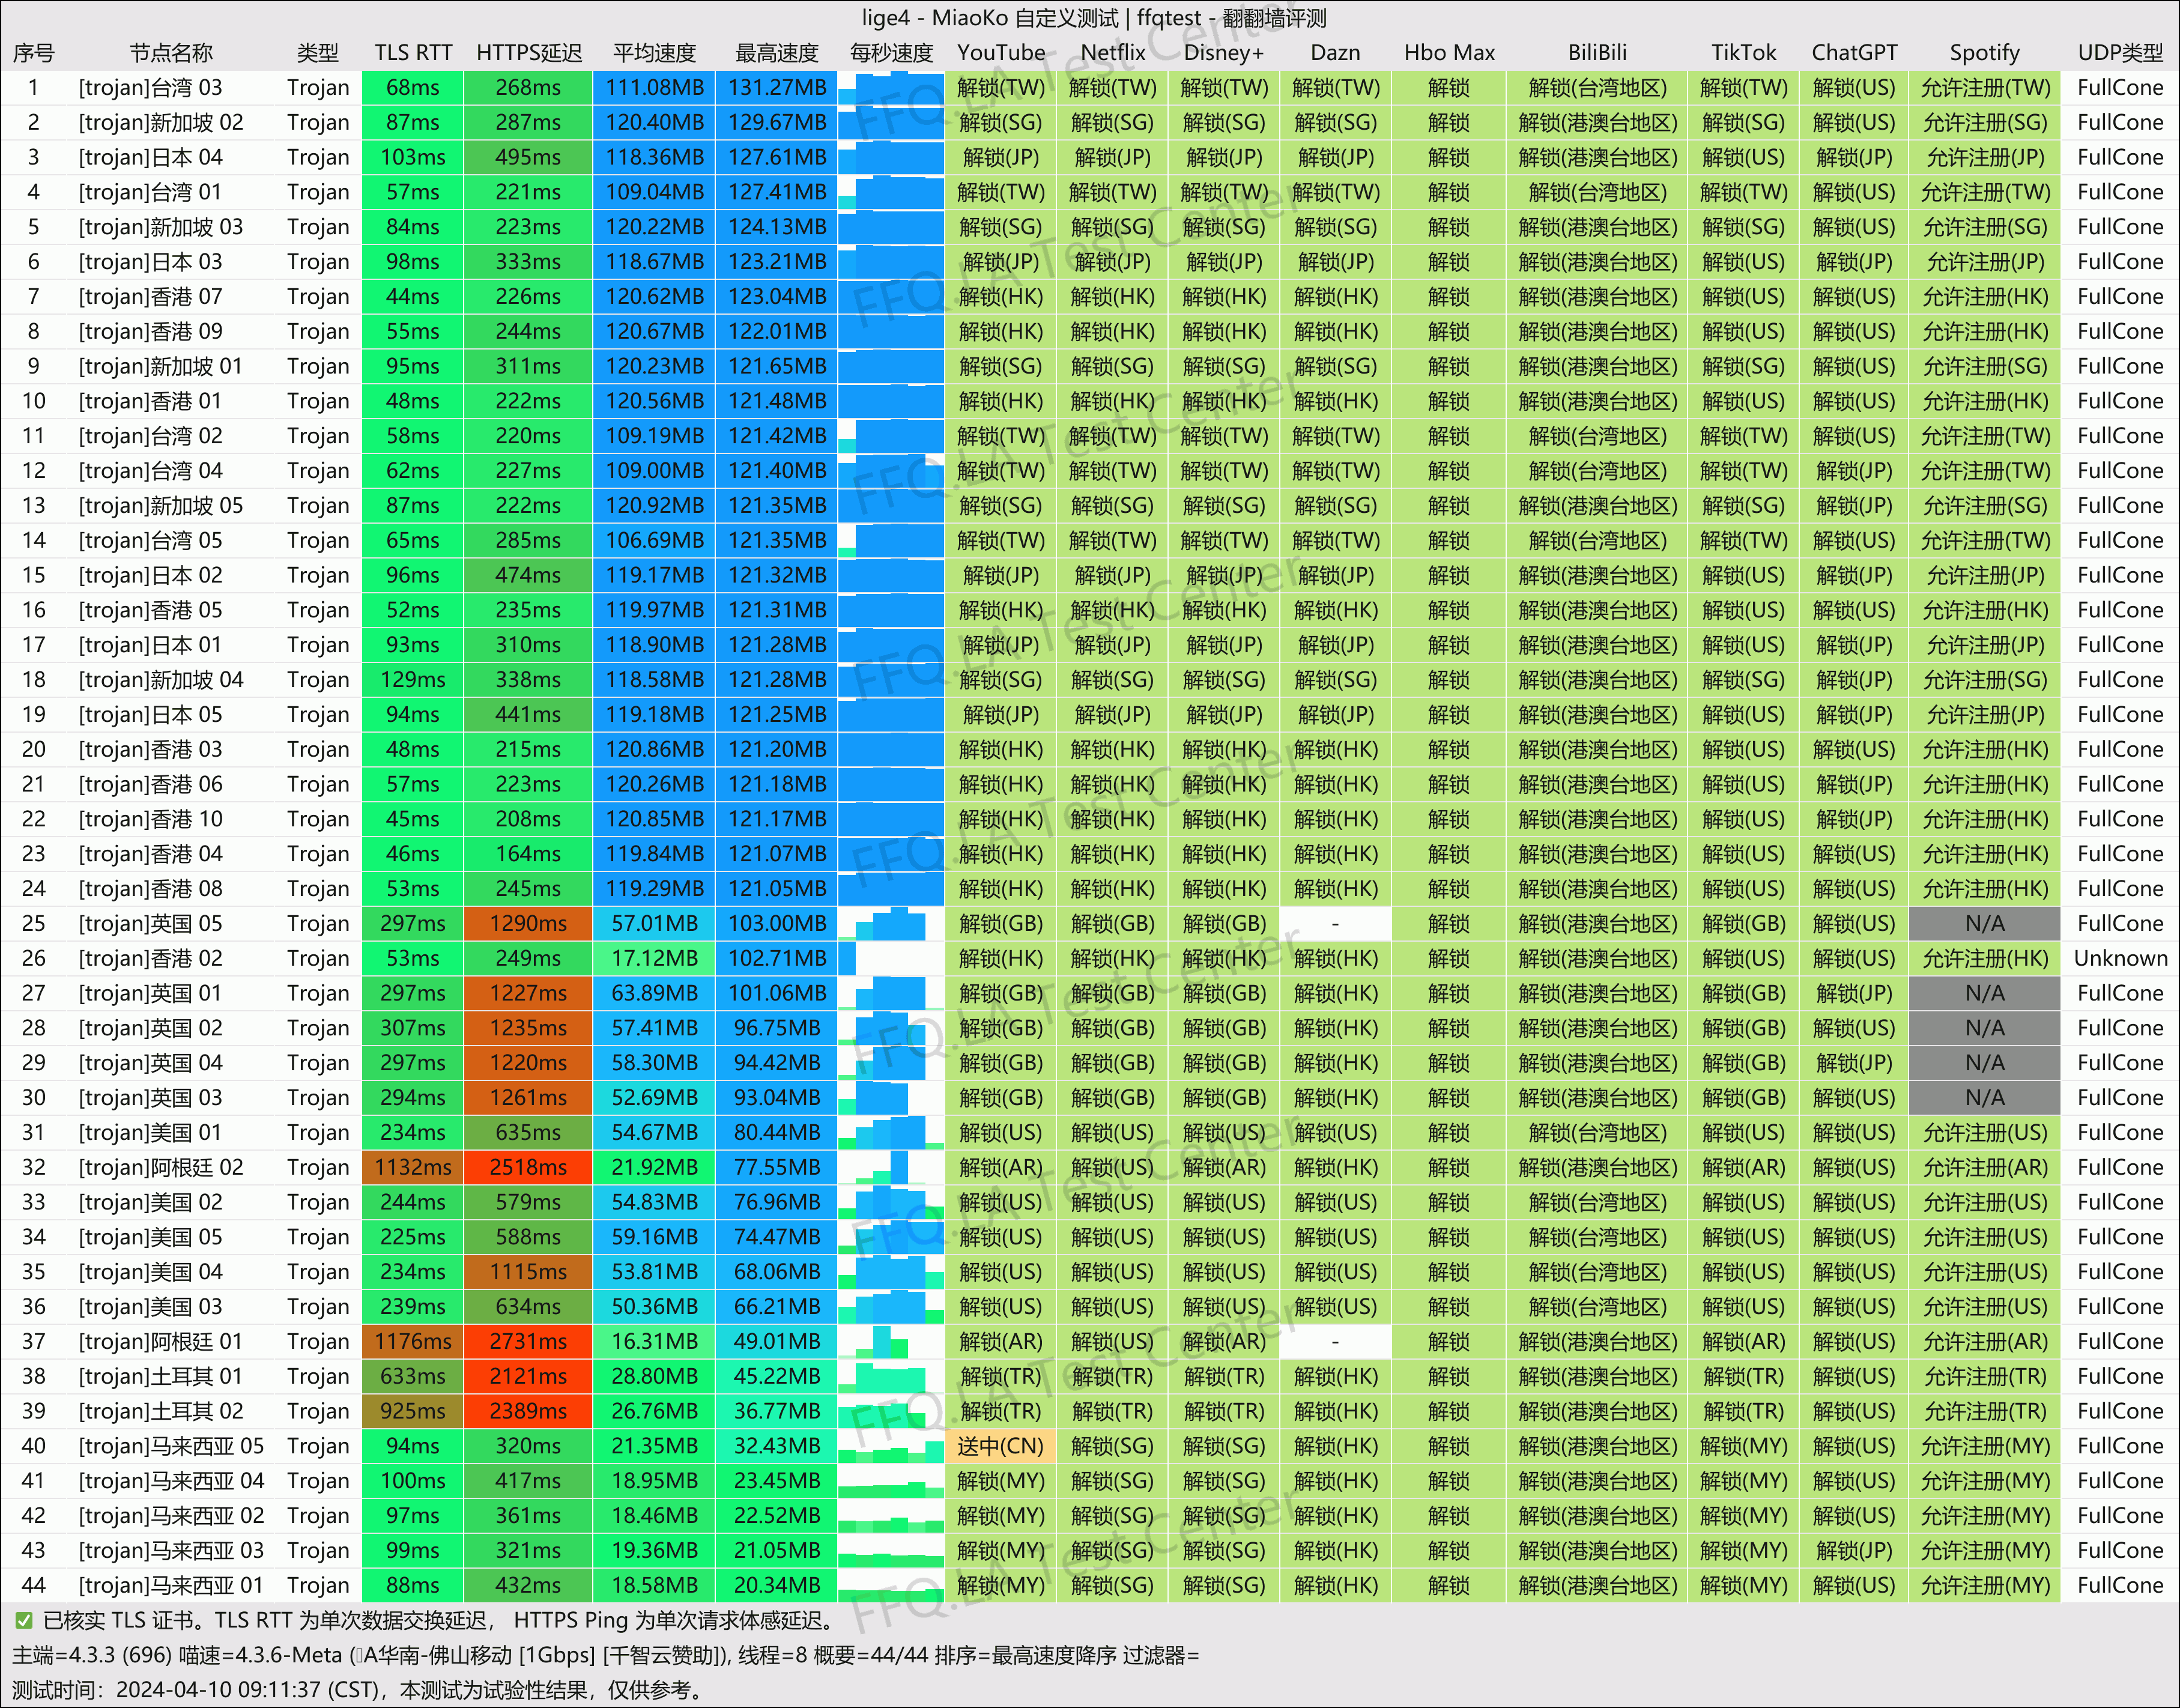Click the BiliBili column header
The image size is (2180, 1708).
pos(1597,53)
